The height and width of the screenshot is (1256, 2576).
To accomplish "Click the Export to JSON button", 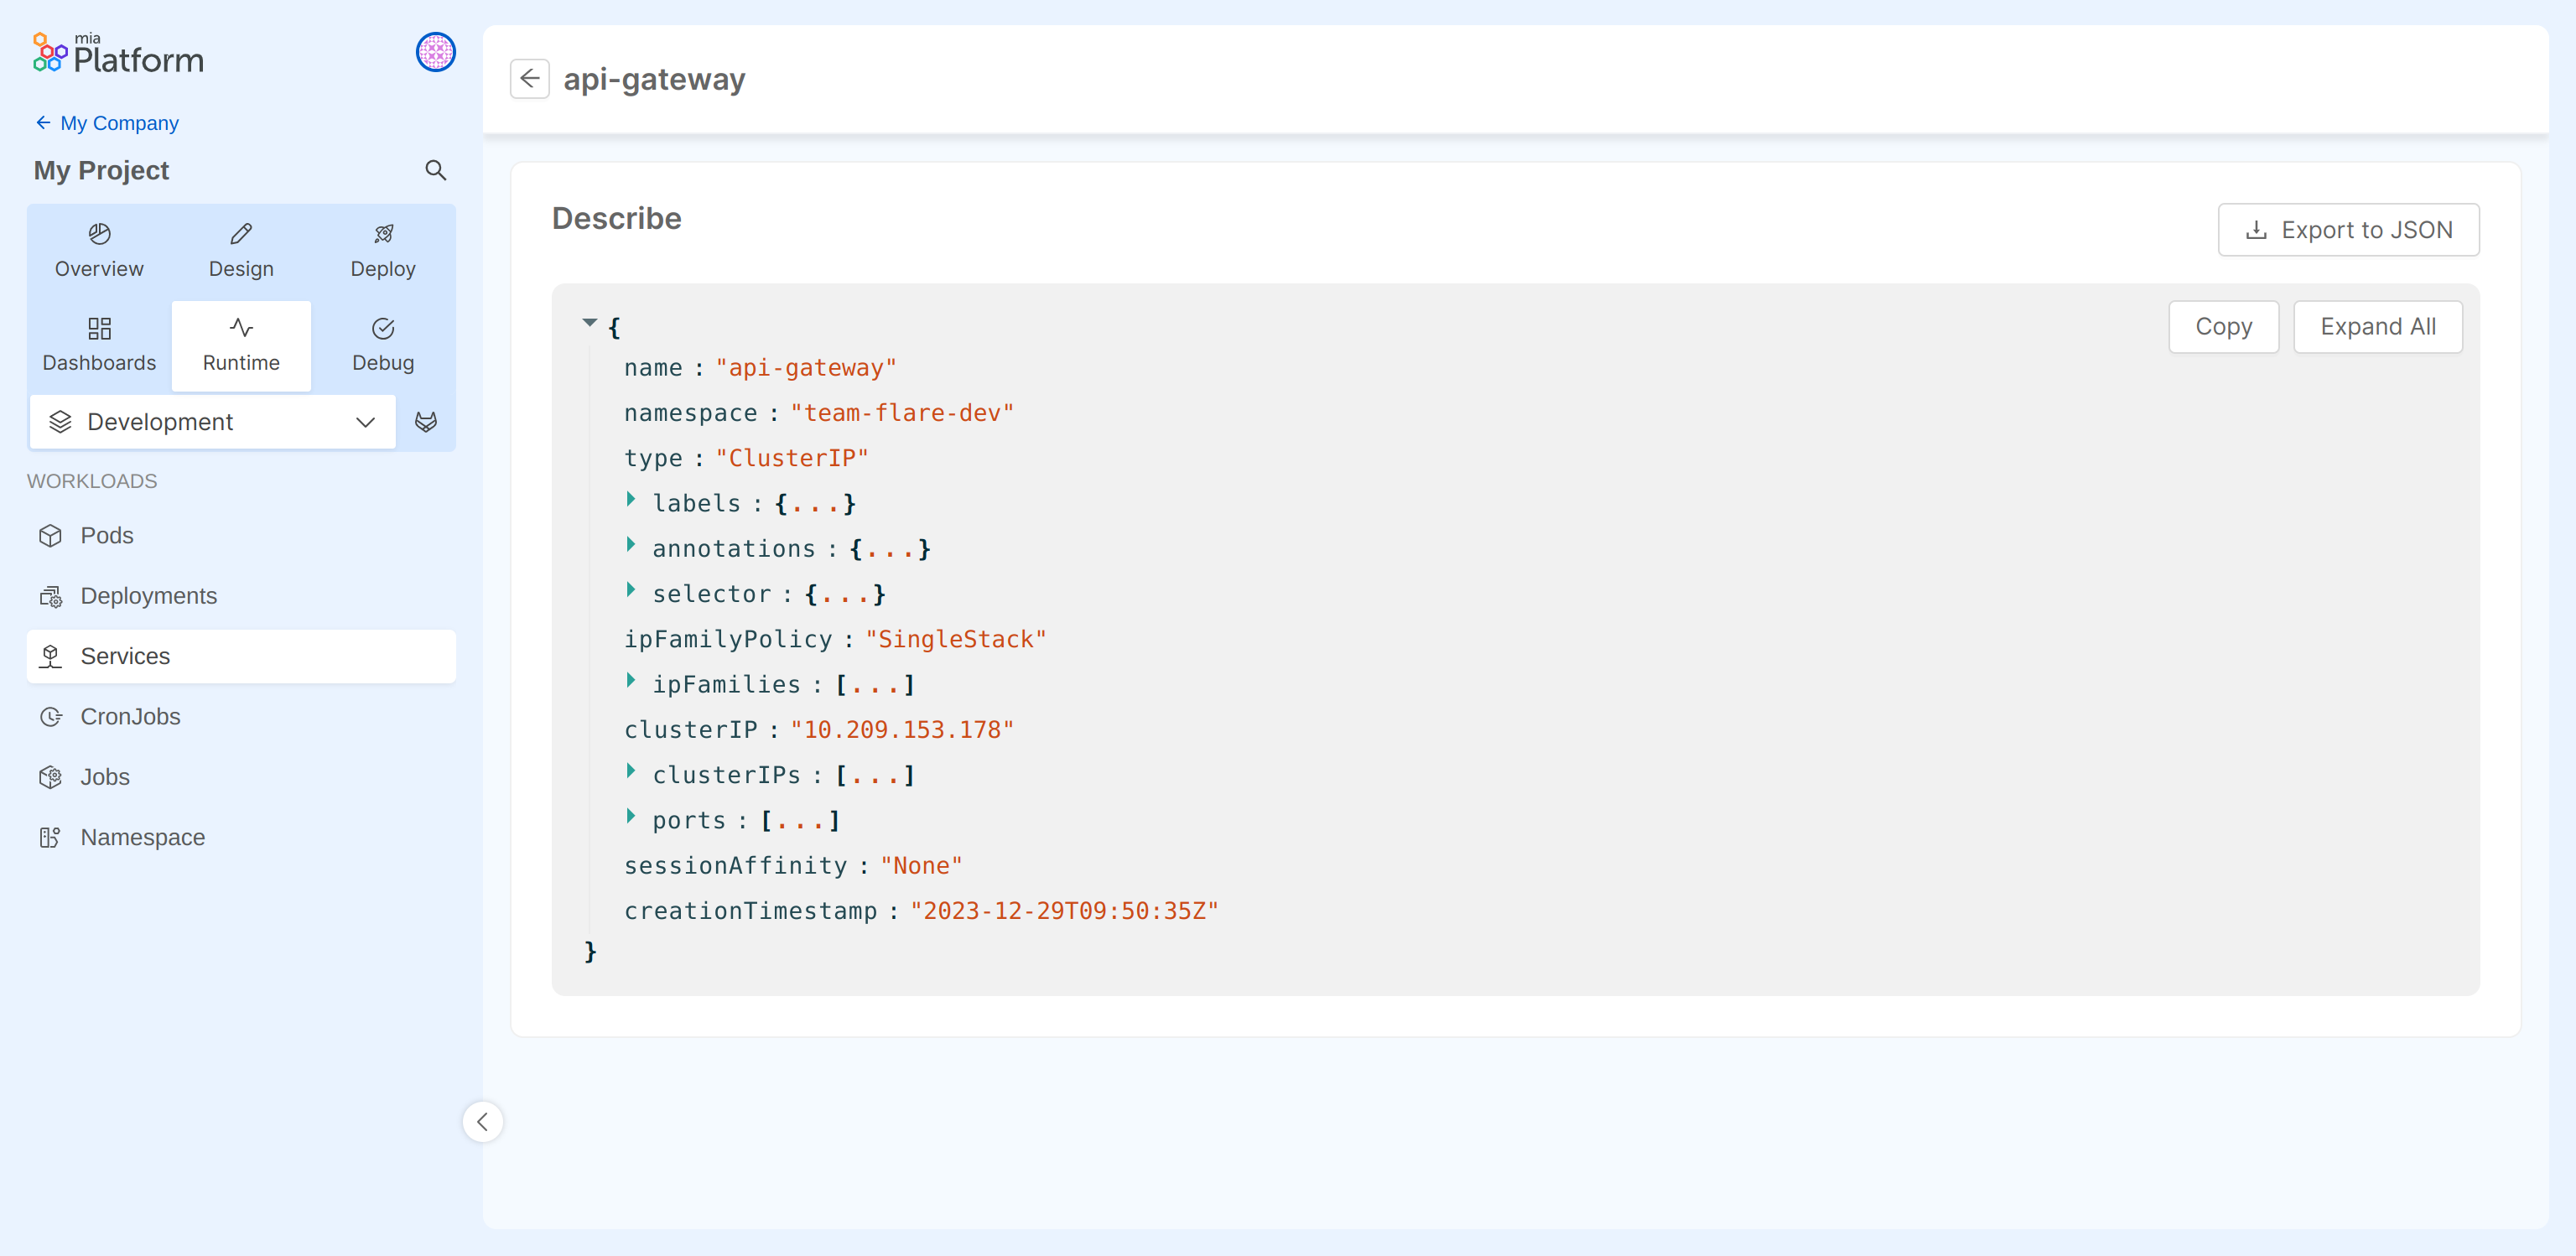I will pyautogui.click(x=2347, y=230).
